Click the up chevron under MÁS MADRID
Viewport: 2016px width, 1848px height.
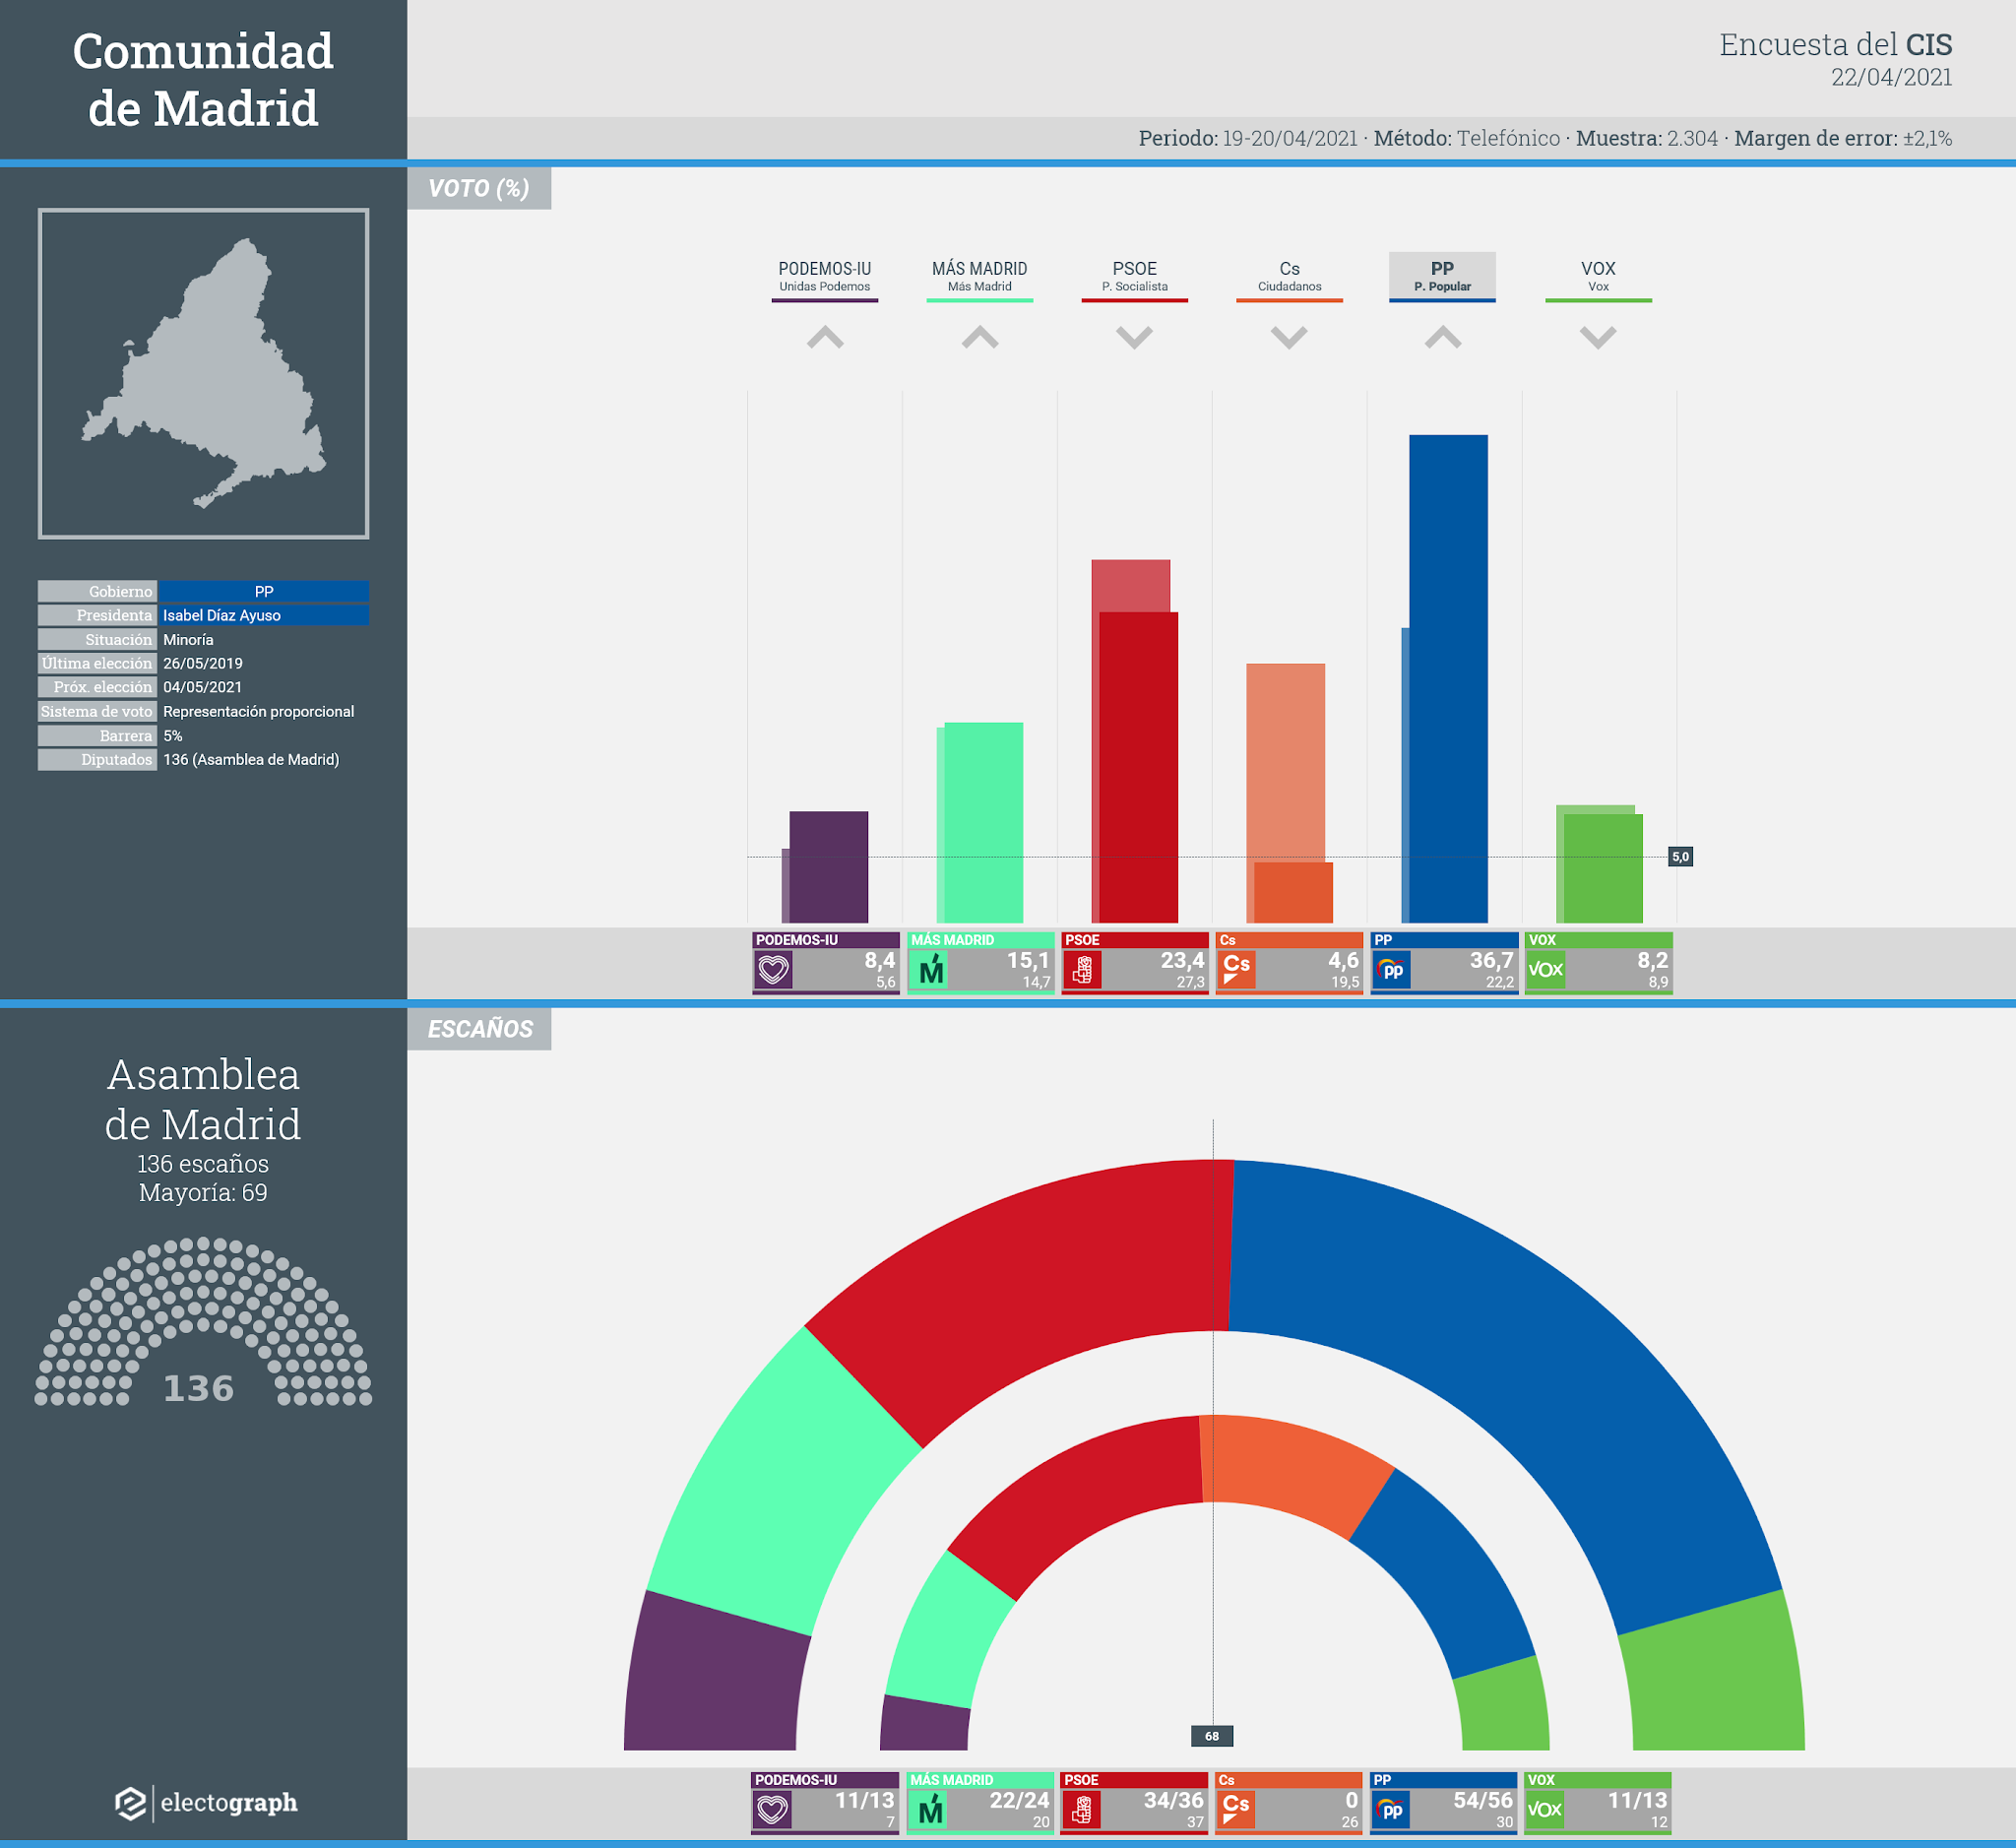coord(980,338)
